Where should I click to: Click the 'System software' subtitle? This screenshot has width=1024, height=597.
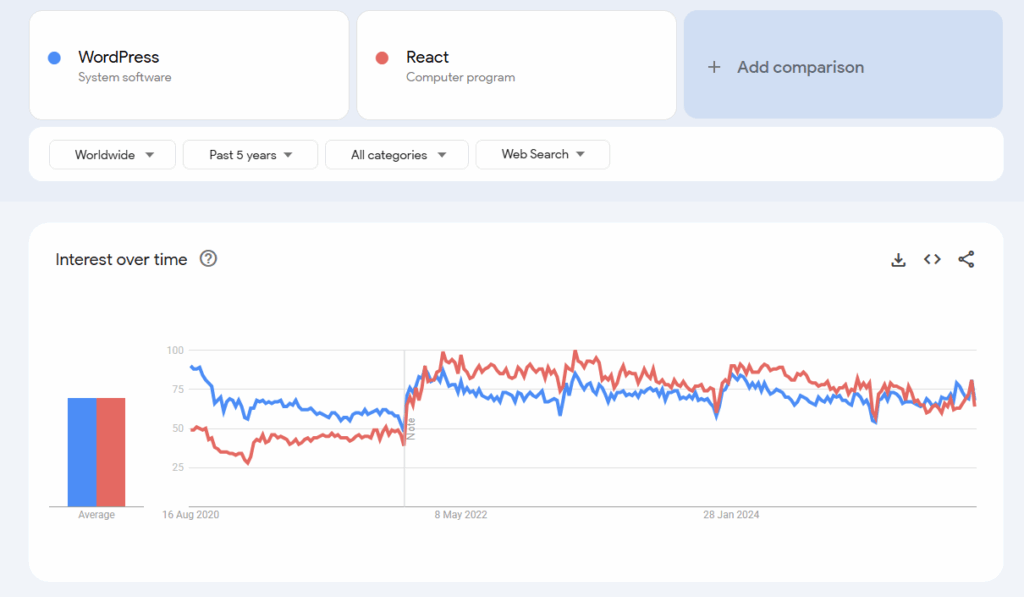coord(125,77)
